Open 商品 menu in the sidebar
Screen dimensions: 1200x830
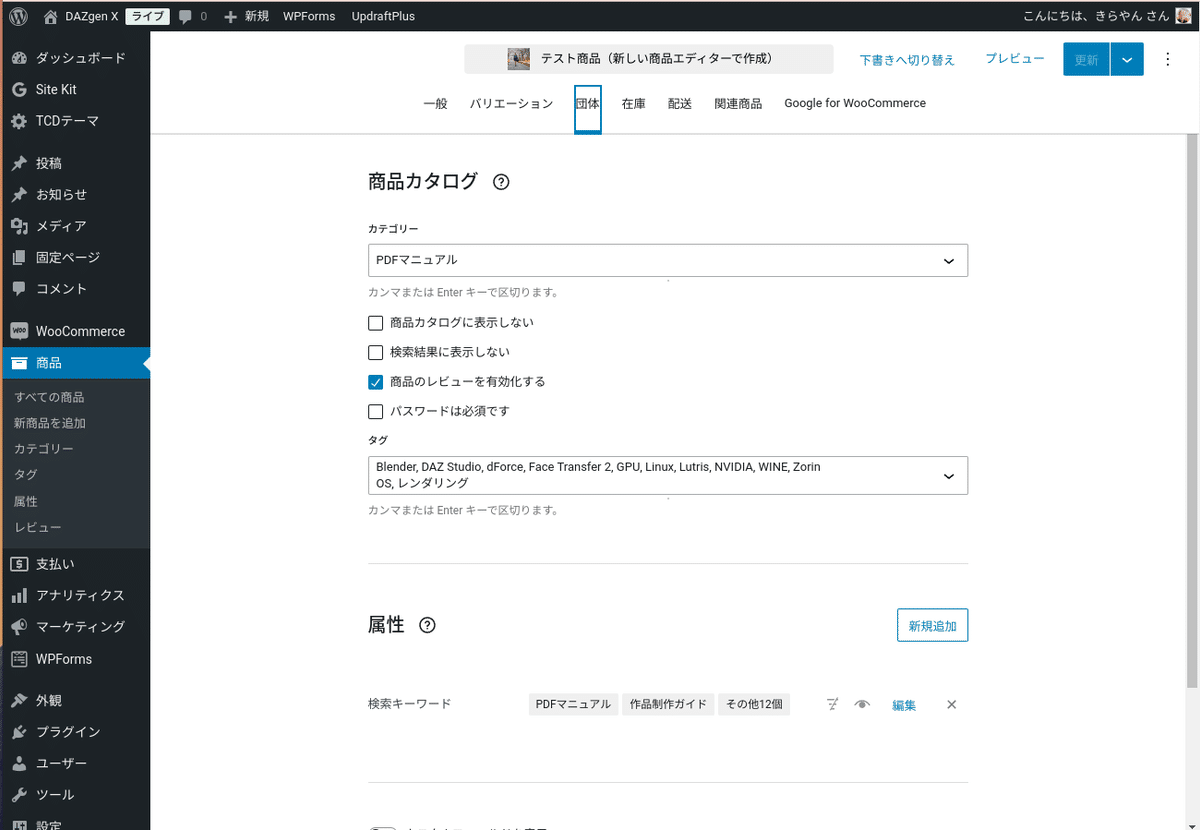tap(75, 363)
